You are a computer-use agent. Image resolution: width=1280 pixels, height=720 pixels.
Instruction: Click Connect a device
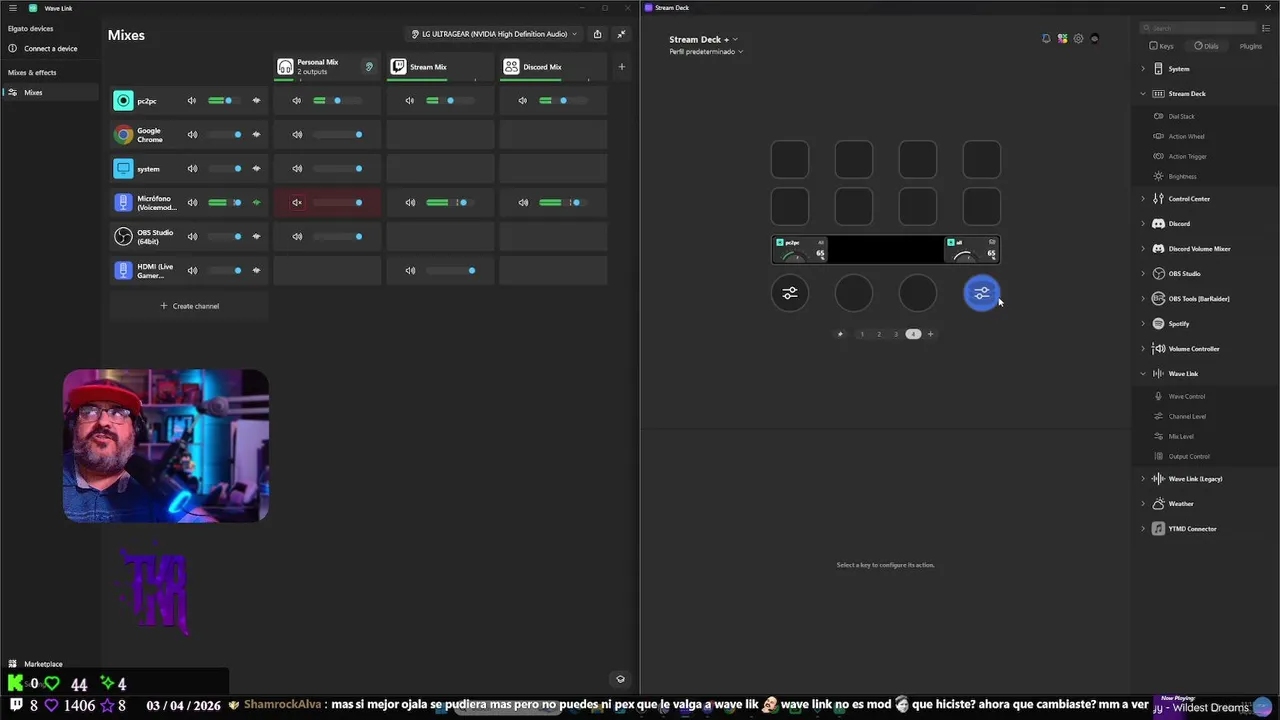[50, 48]
